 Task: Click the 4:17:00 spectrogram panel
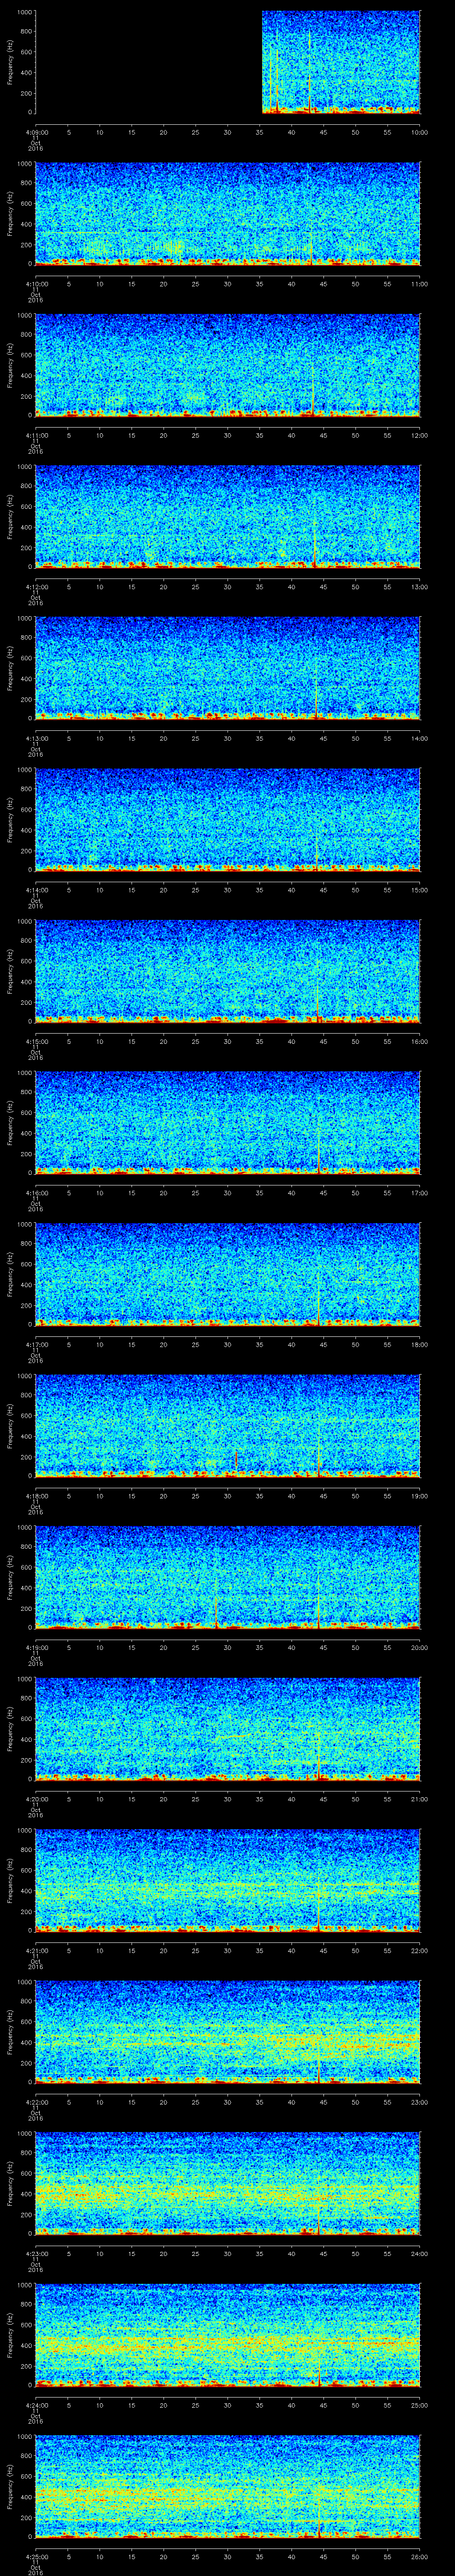(227, 1273)
